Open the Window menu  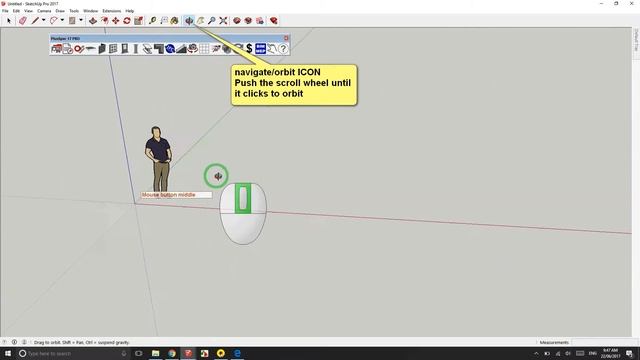click(x=91, y=11)
